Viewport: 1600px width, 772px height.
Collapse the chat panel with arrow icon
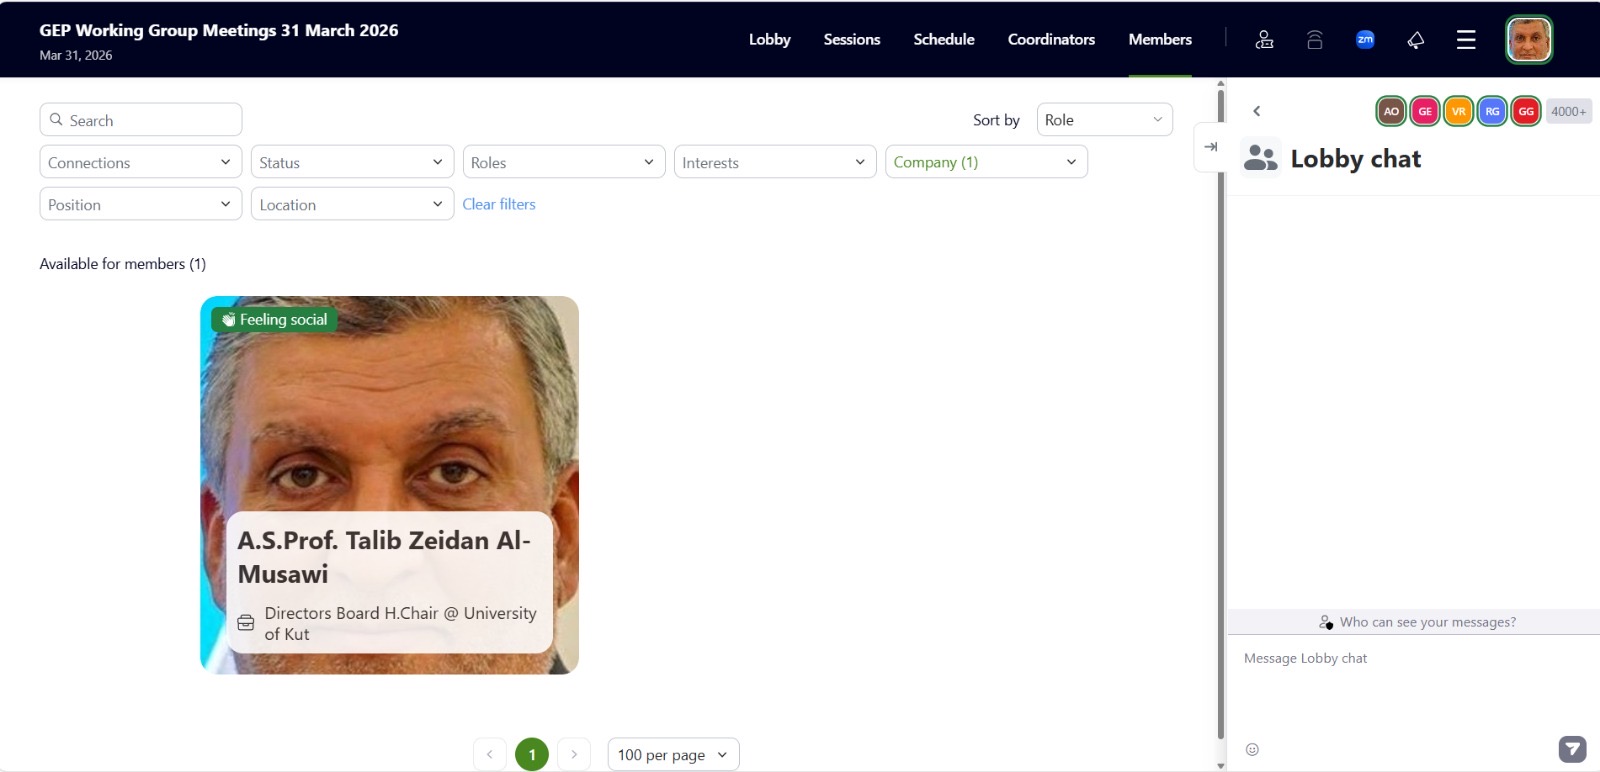[x=1211, y=147]
